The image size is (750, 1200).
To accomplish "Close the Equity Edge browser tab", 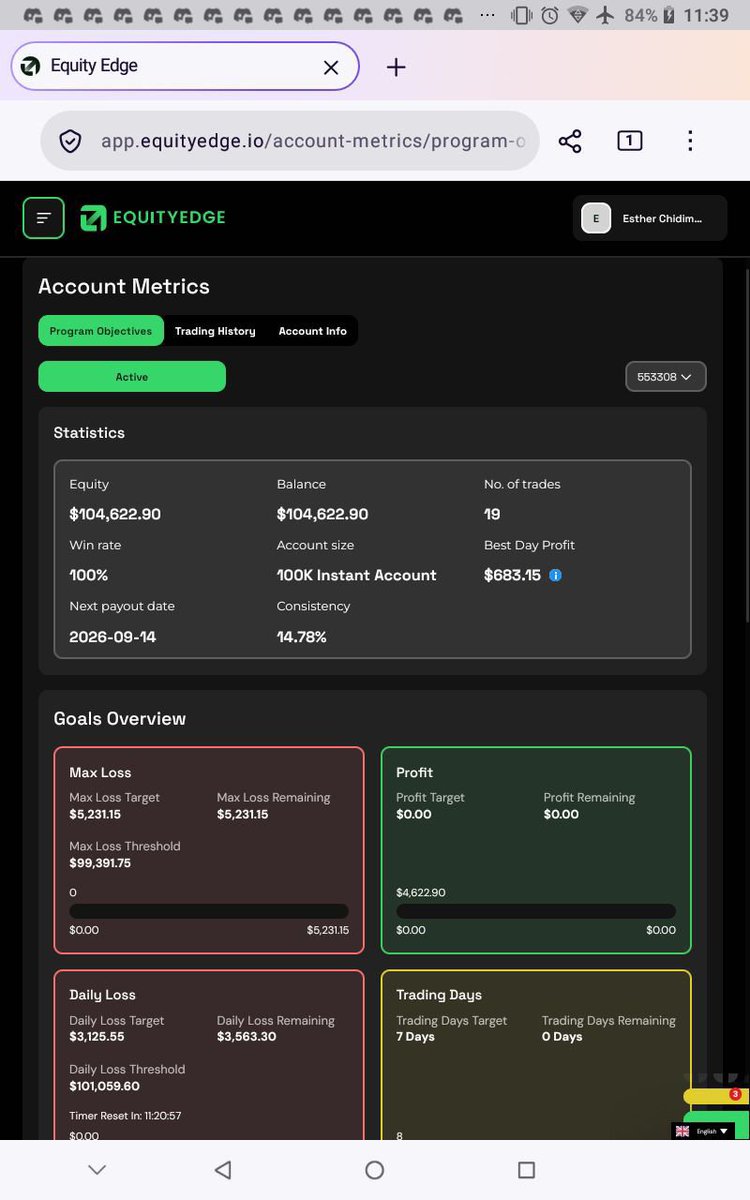I will coord(331,67).
